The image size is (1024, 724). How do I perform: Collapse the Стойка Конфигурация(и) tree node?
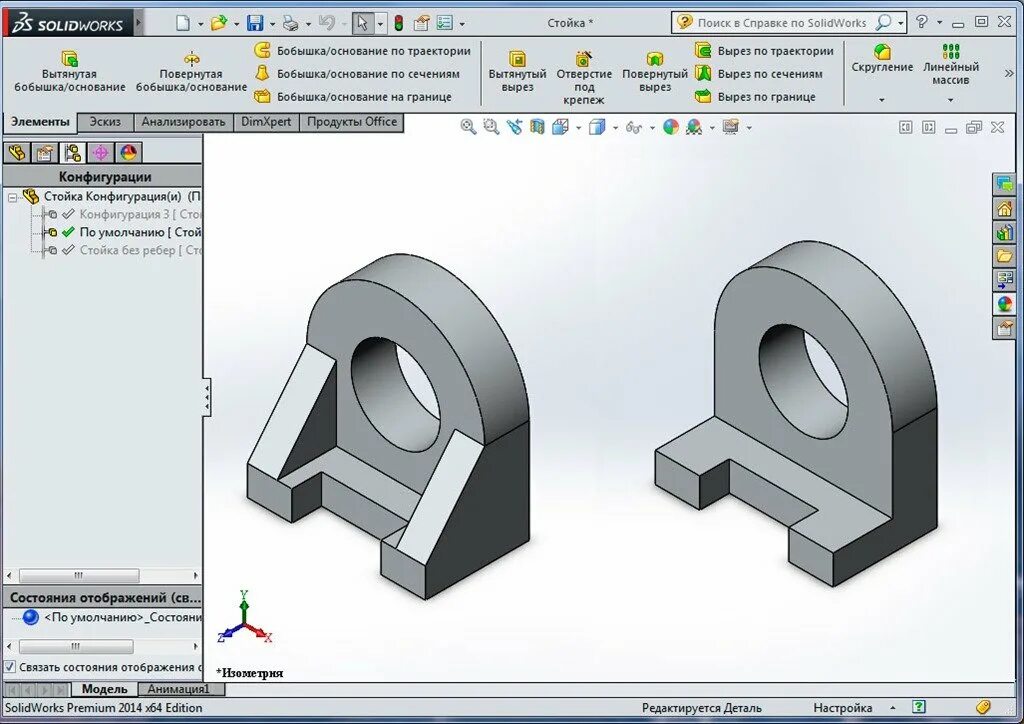click(x=12, y=197)
